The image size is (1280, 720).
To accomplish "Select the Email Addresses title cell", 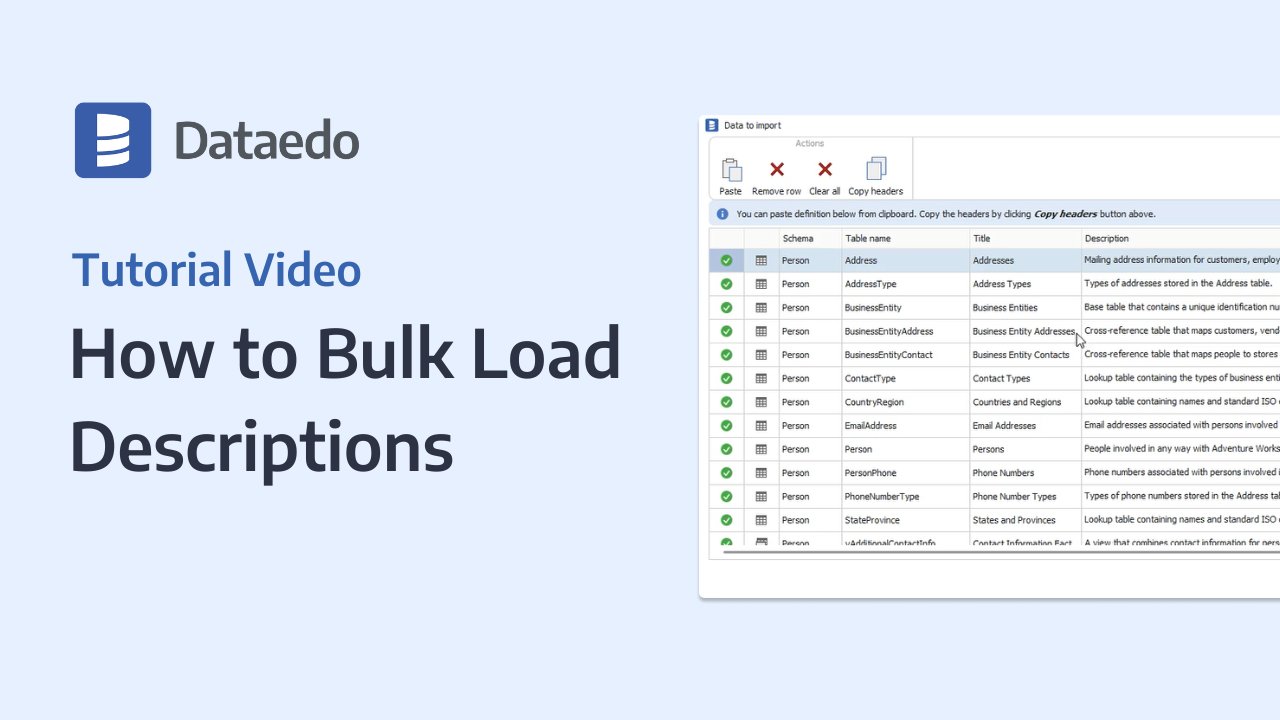I will click(x=1004, y=426).
